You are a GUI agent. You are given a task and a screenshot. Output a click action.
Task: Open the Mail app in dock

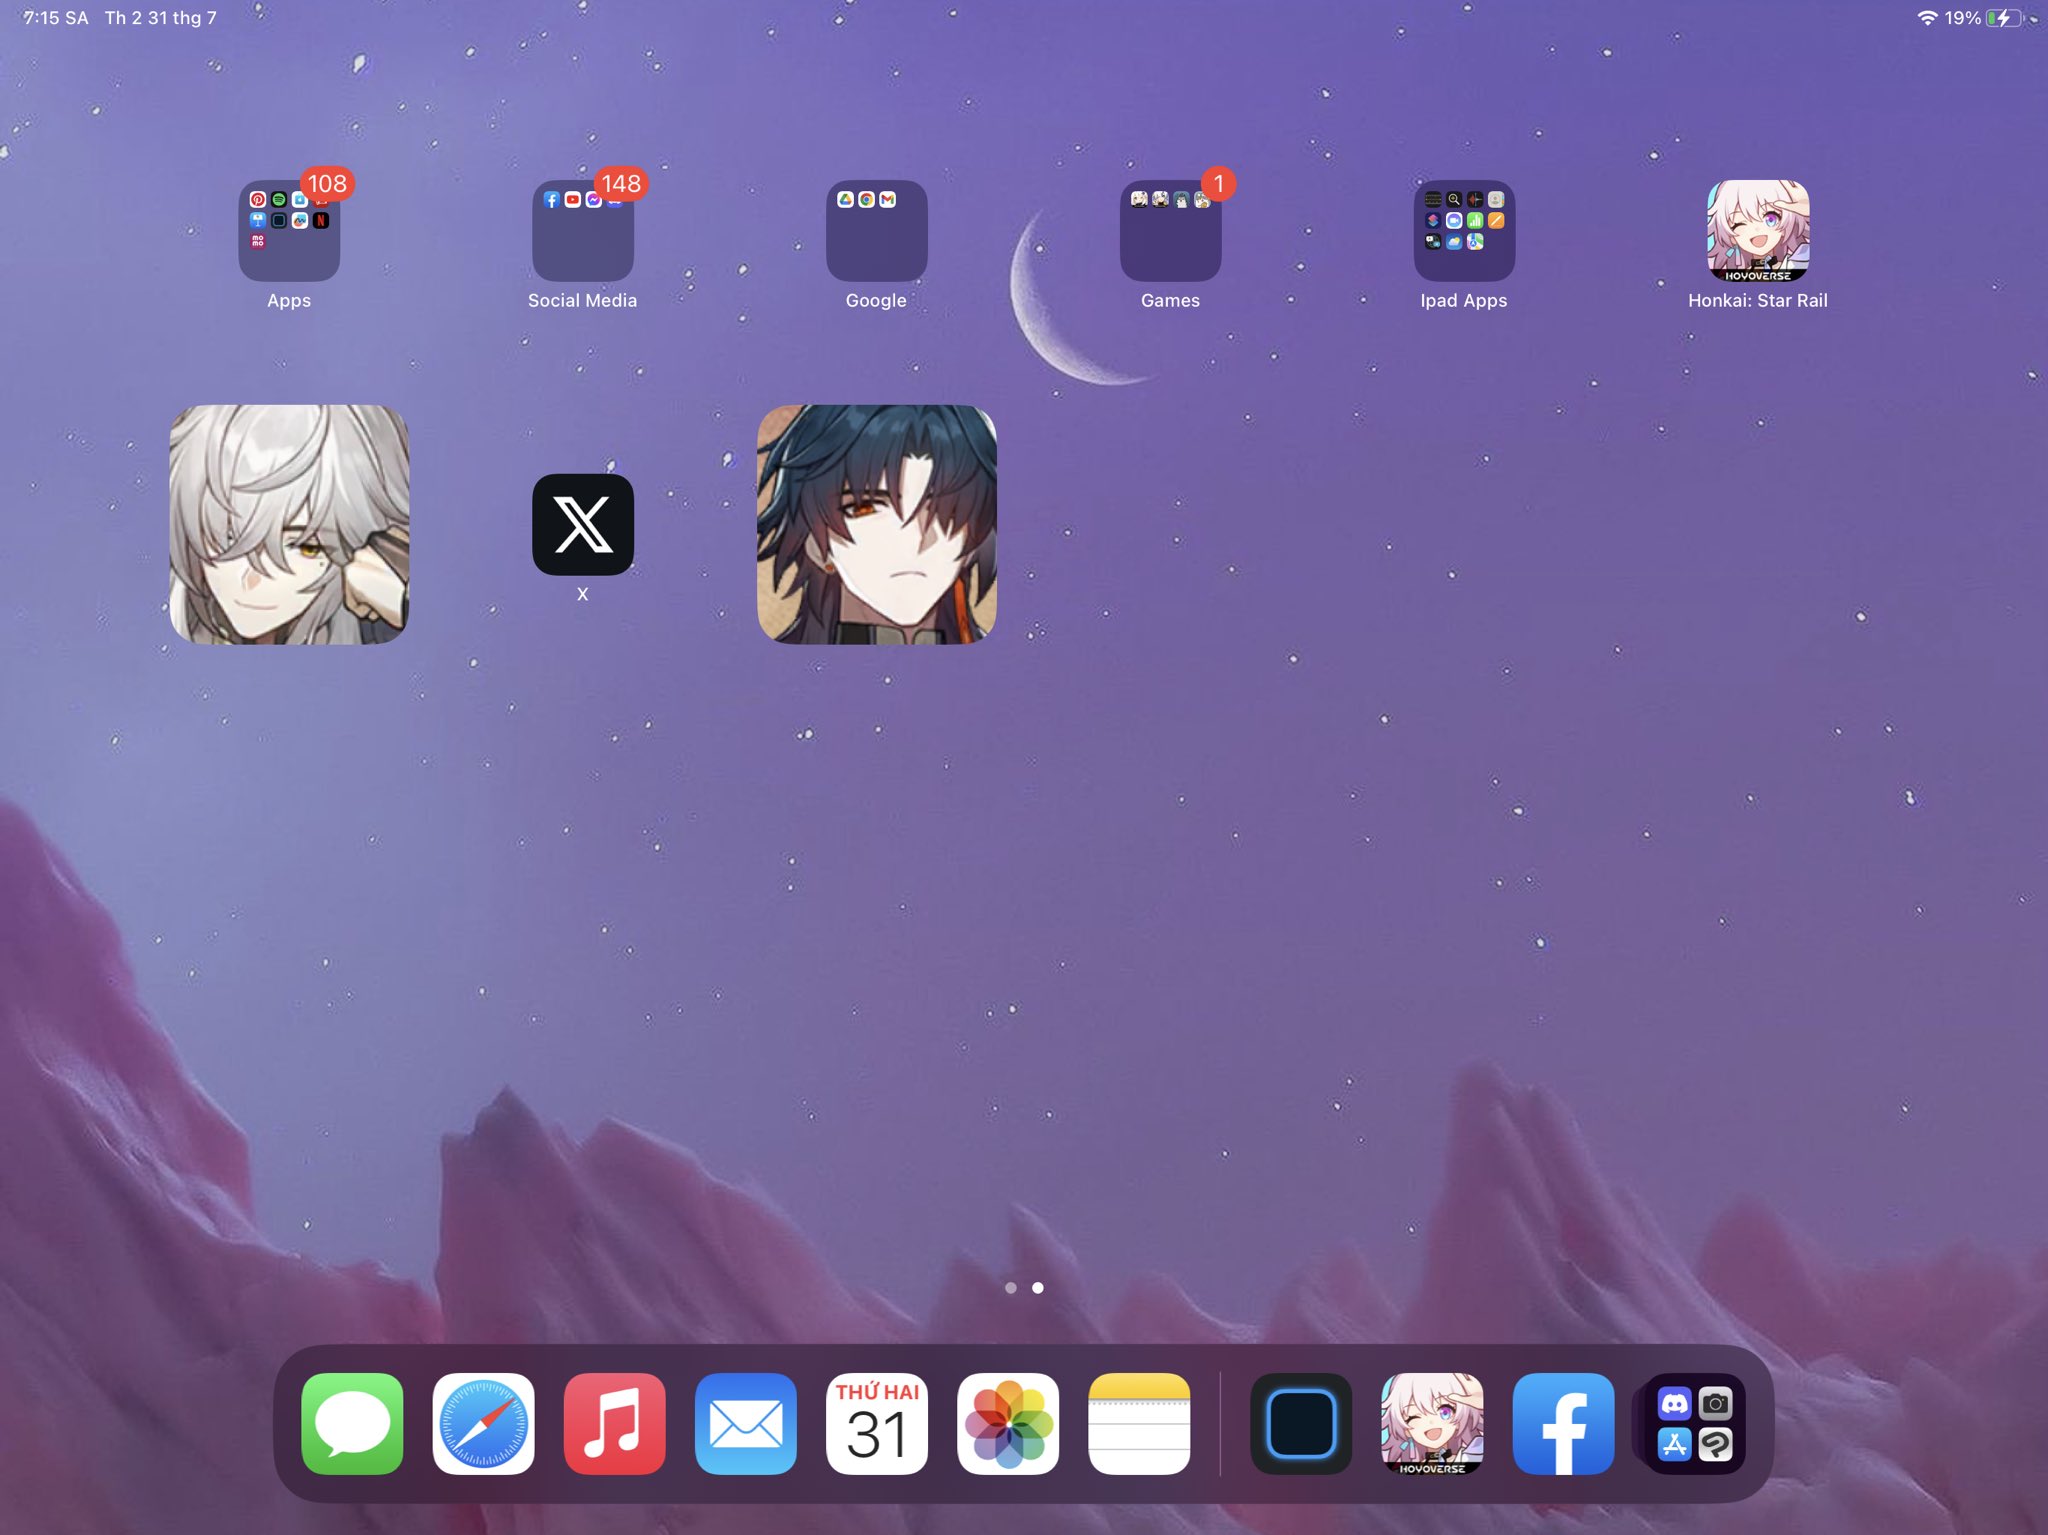(745, 1423)
